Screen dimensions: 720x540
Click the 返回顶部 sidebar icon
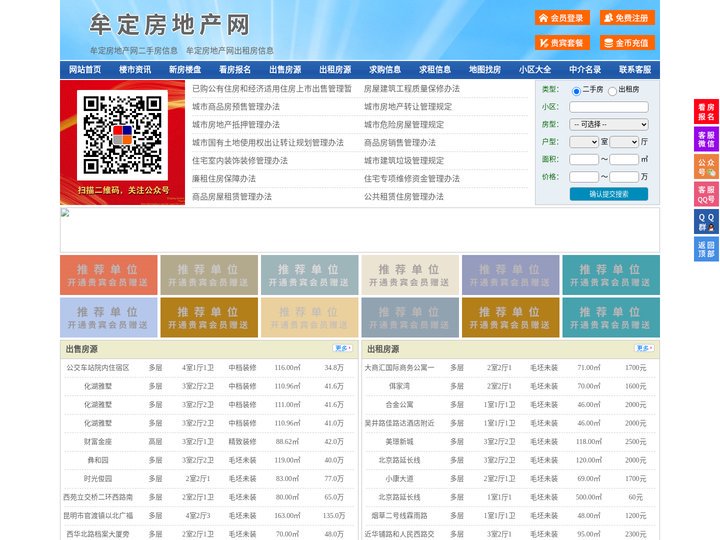click(x=706, y=249)
